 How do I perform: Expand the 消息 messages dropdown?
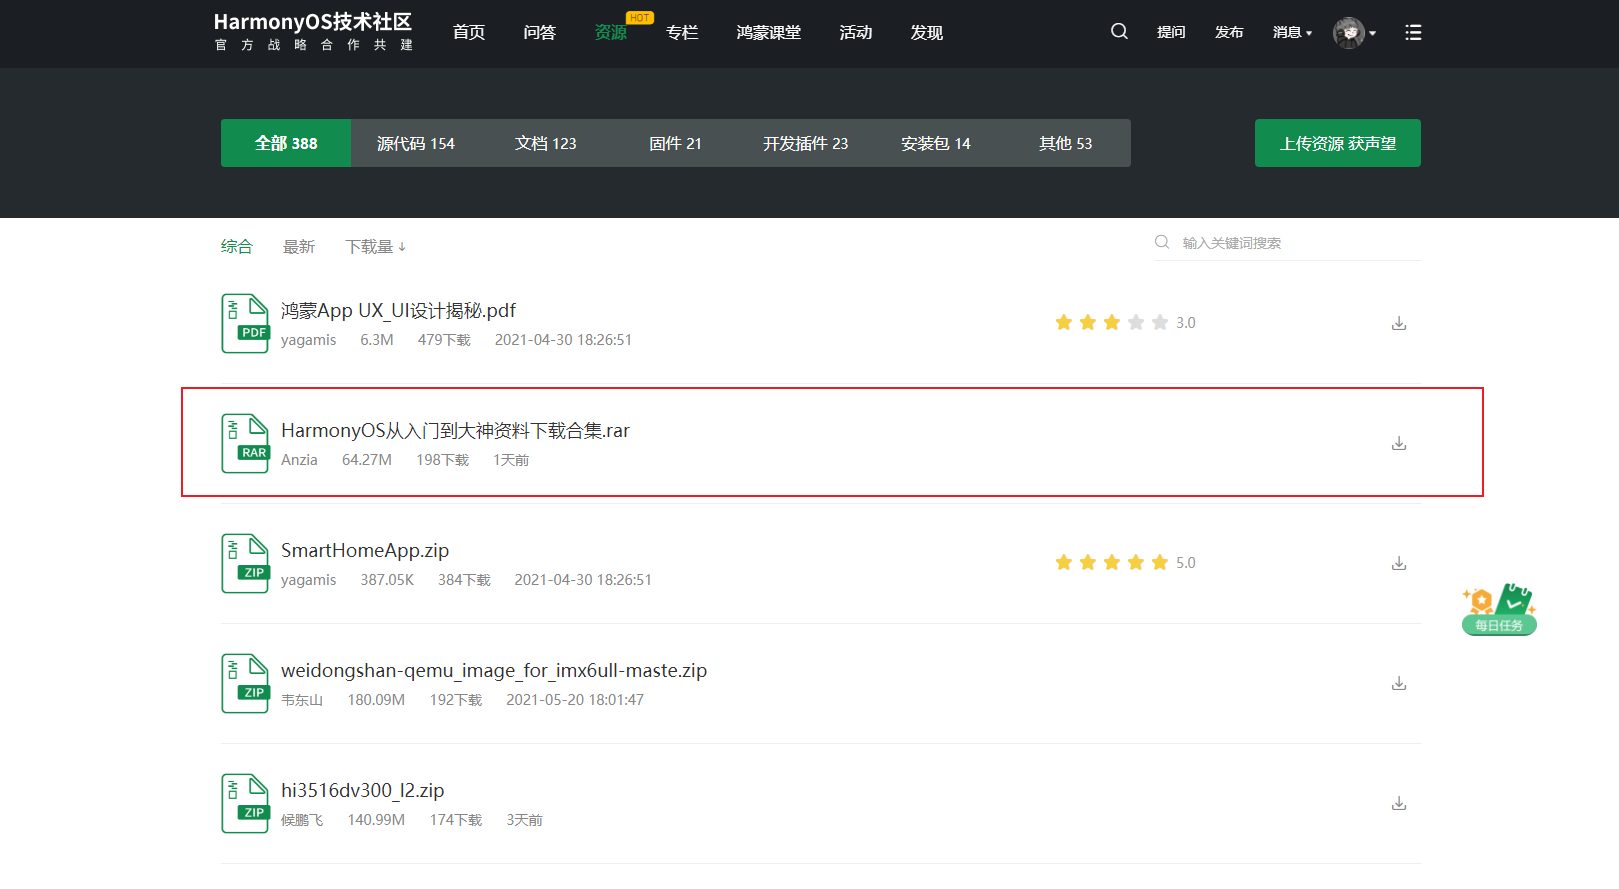pos(1292,32)
